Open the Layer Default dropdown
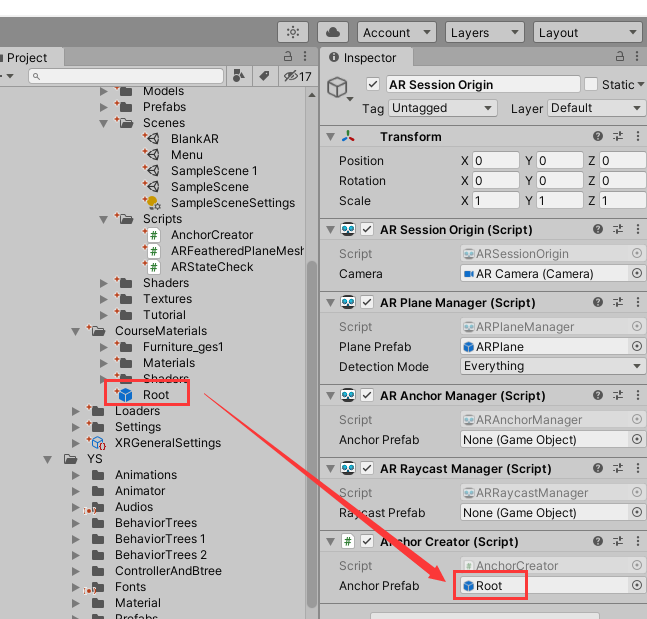This screenshot has height=619, width=647. tap(596, 108)
